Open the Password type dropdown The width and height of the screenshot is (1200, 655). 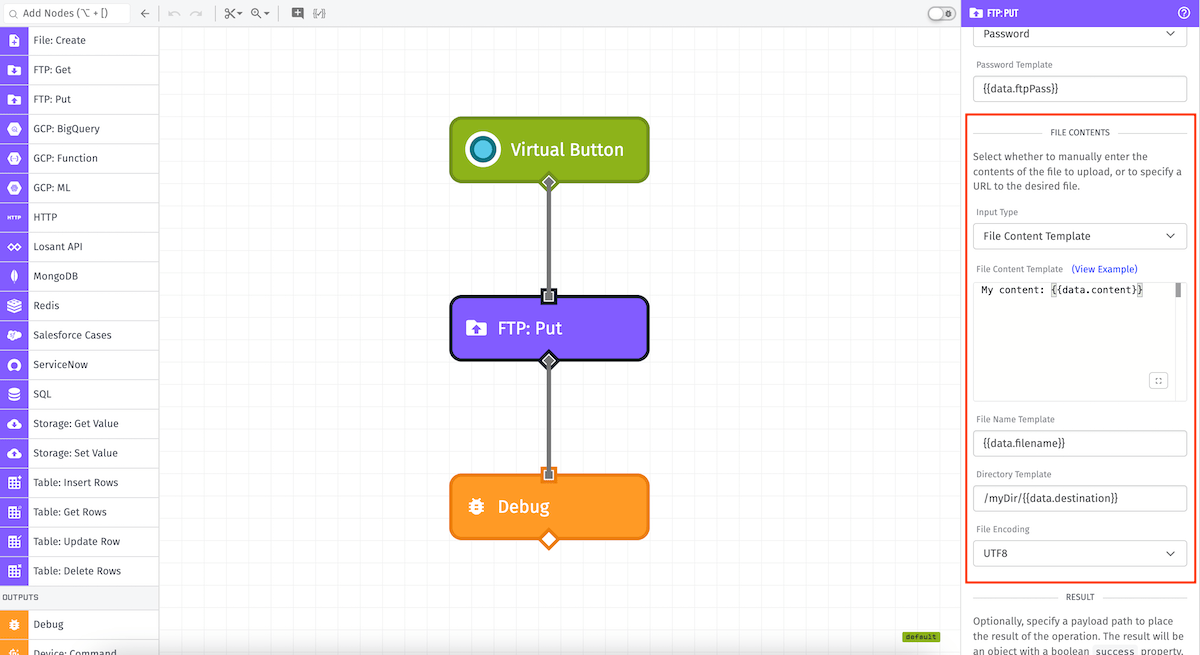pos(1080,34)
